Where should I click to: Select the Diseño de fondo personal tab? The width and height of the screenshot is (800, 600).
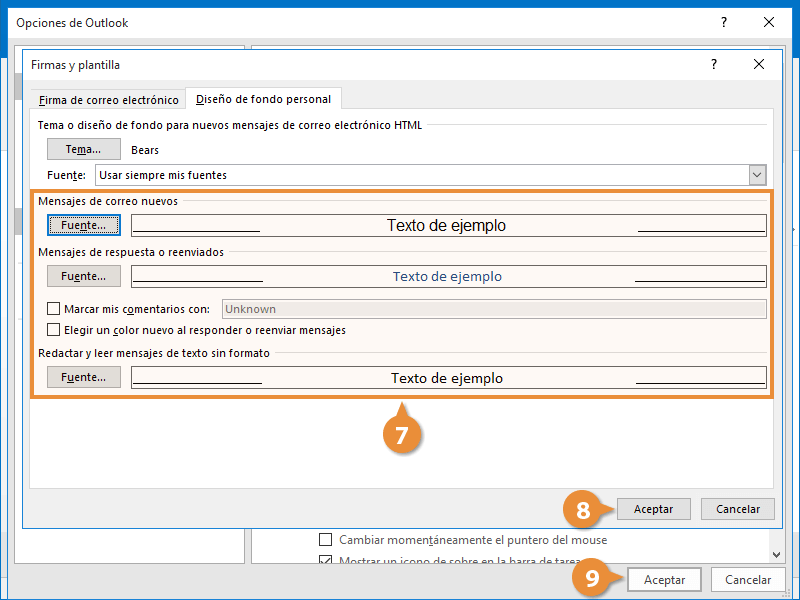click(264, 99)
